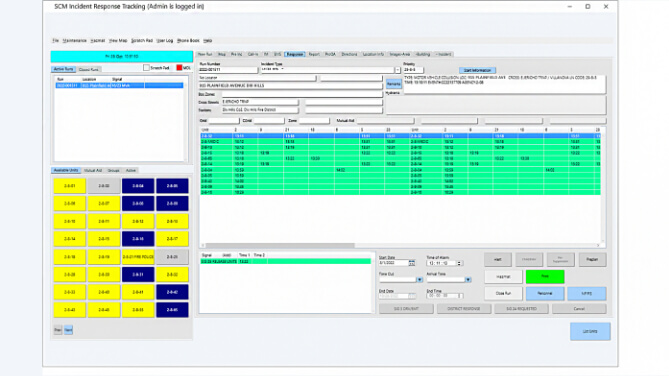The height and width of the screenshot is (376, 669).
Task: Expand the Incident Type dropdown
Action: pos(398,70)
